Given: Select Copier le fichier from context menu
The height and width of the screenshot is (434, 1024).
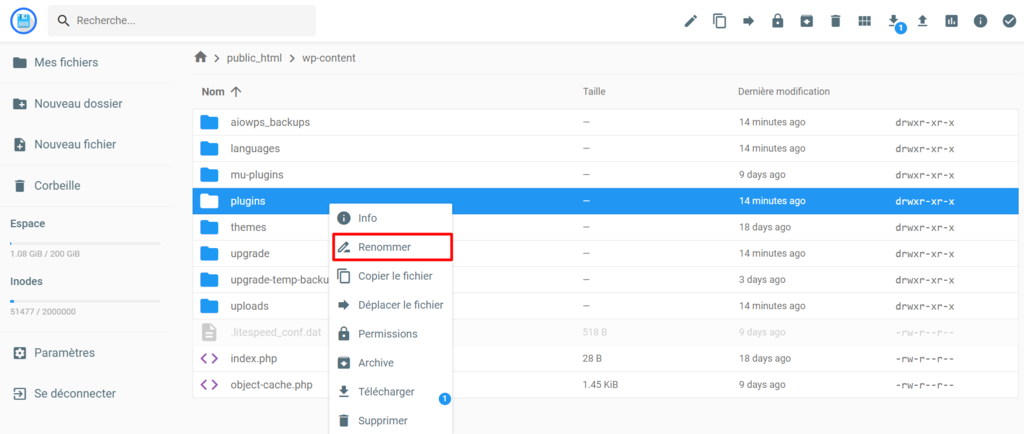Looking at the screenshot, I should (x=391, y=276).
